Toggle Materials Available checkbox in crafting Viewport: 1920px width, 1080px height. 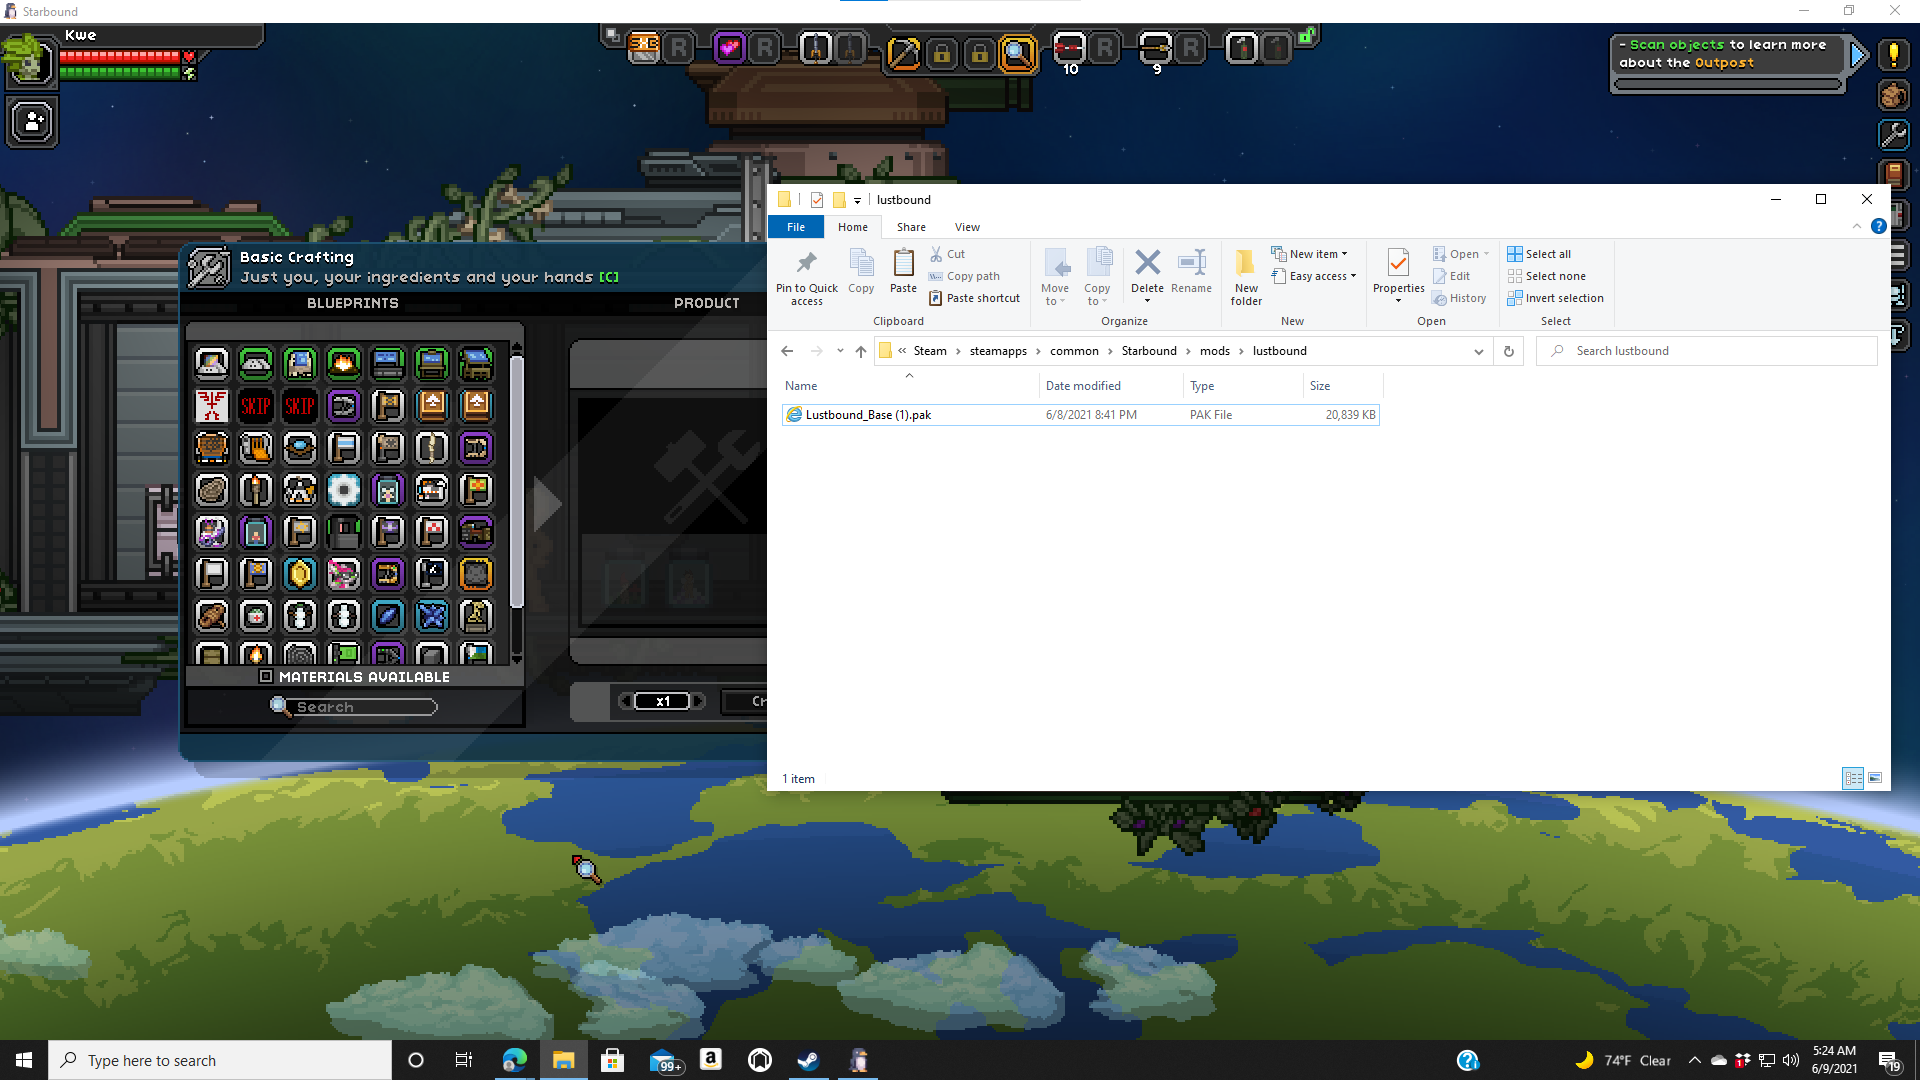pyautogui.click(x=266, y=676)
